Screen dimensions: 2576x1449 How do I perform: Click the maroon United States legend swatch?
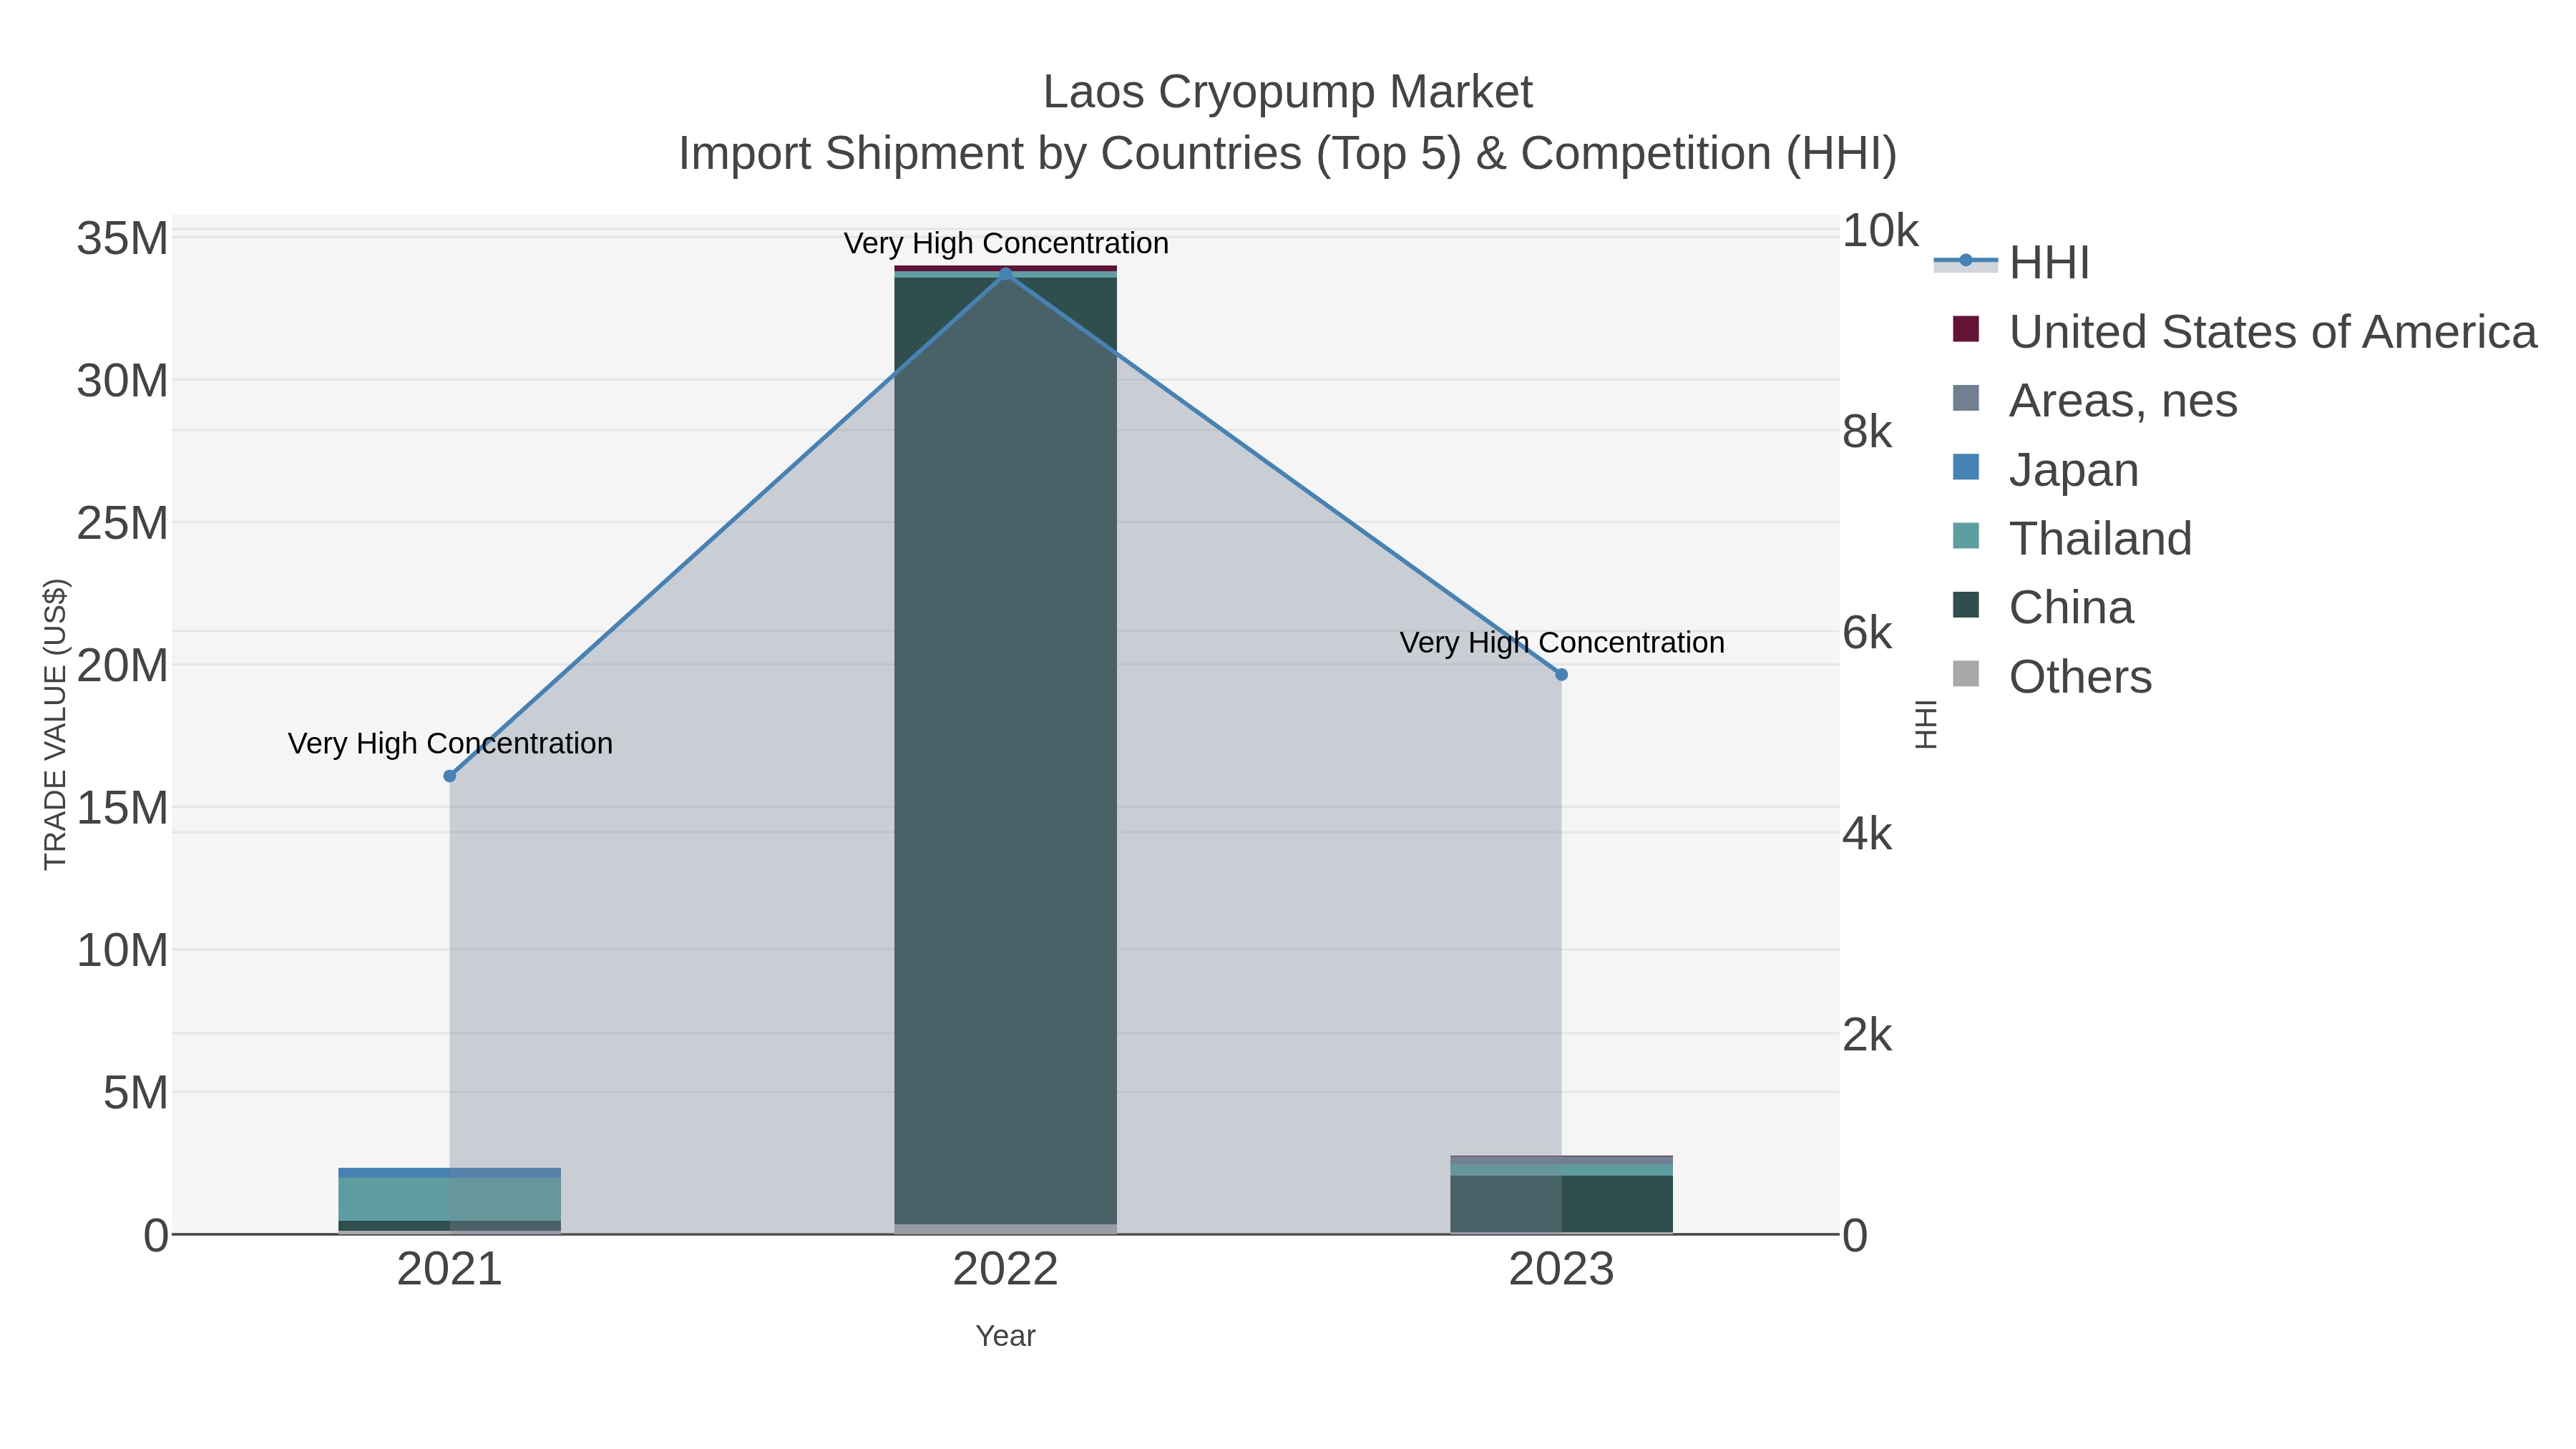(1966, 329)
